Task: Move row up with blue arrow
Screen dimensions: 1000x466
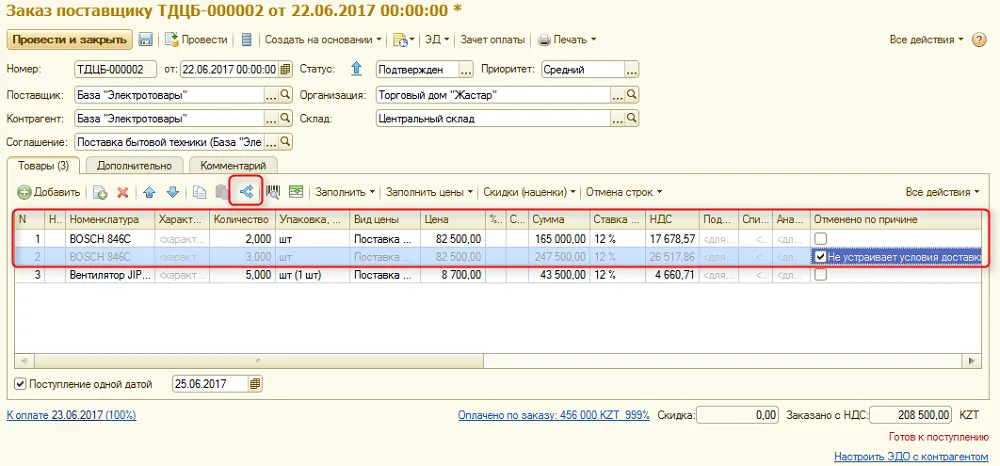Action: pos(149,192)
